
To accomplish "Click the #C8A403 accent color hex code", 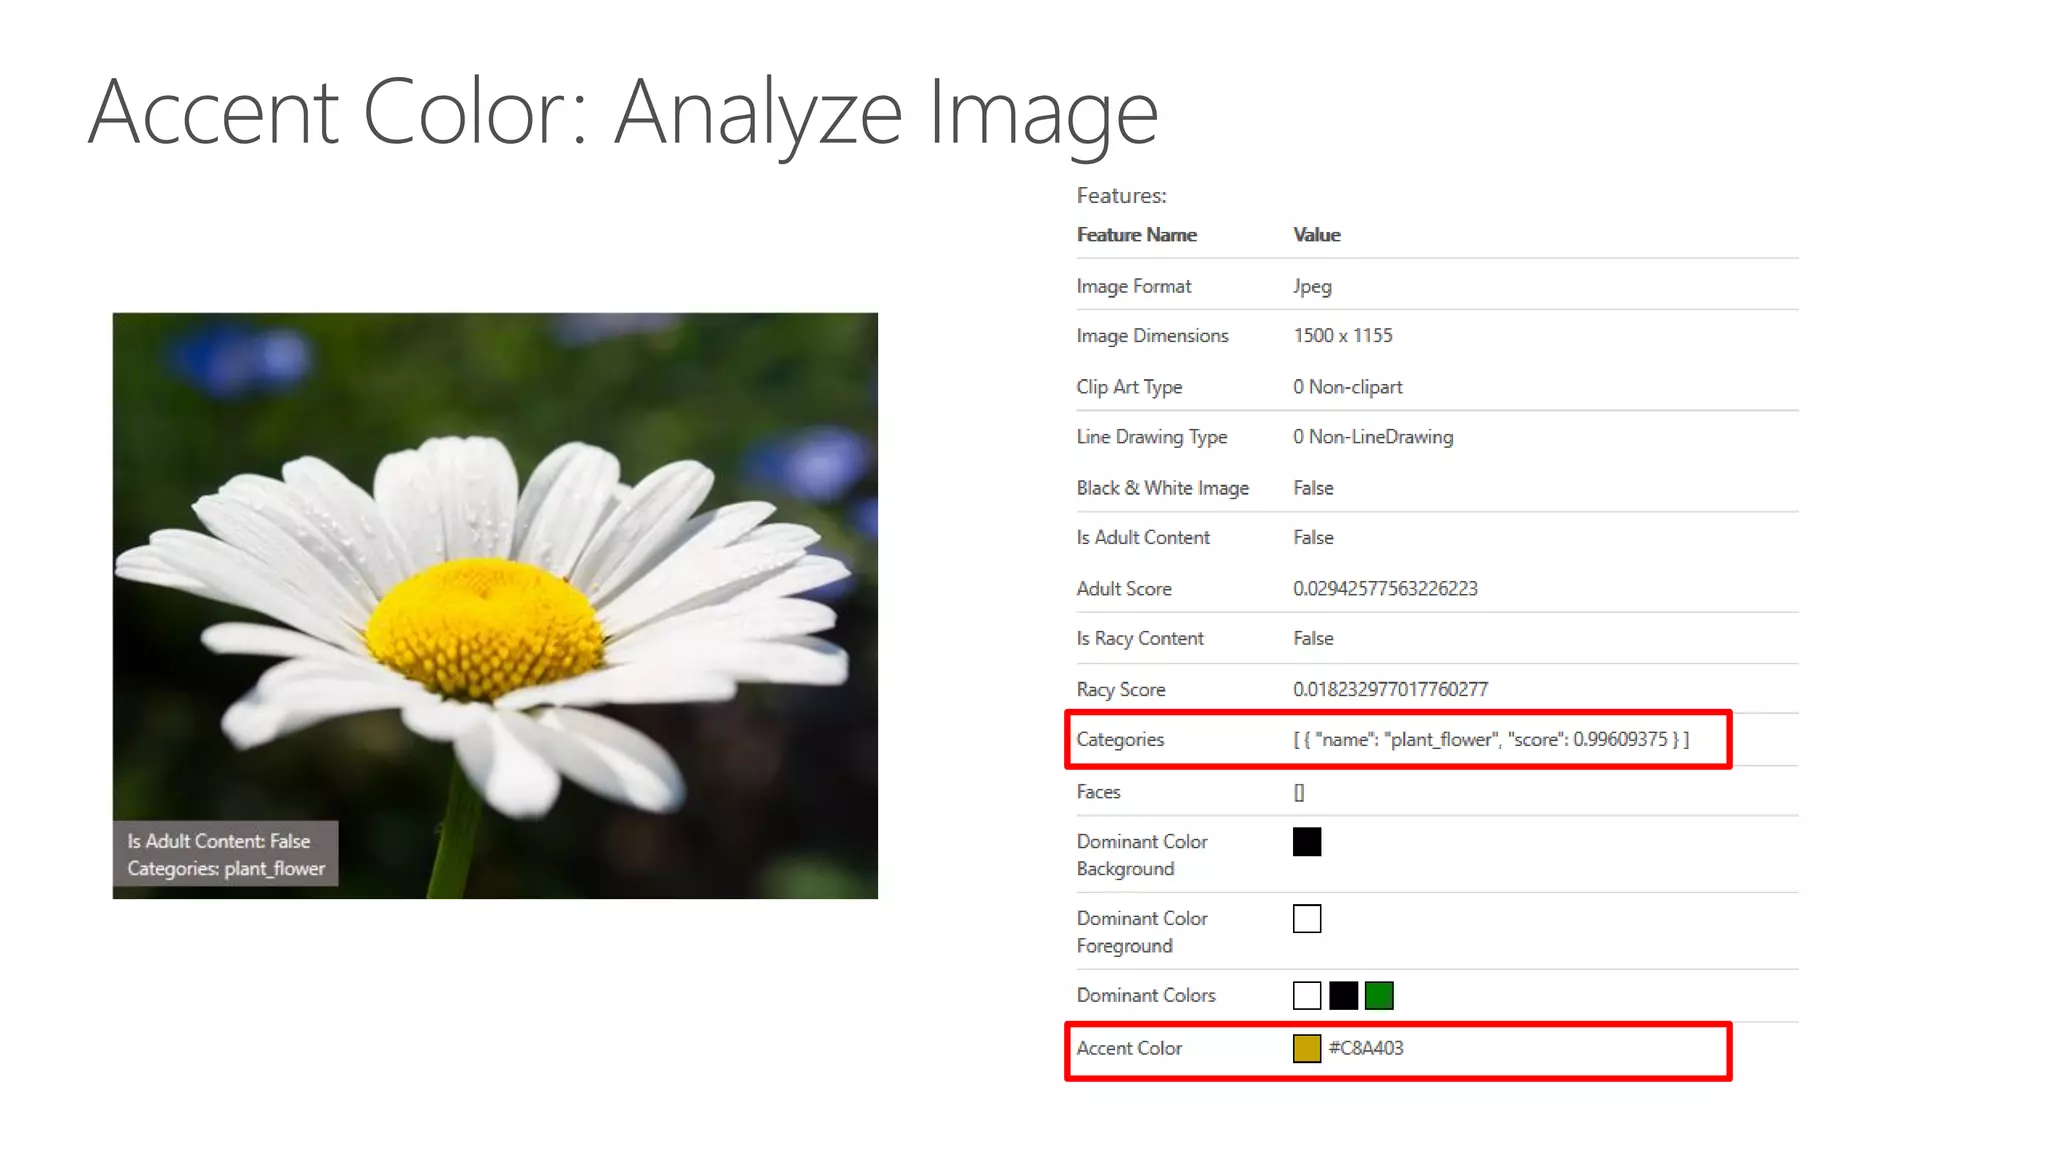I will tap(1366, 1048).
